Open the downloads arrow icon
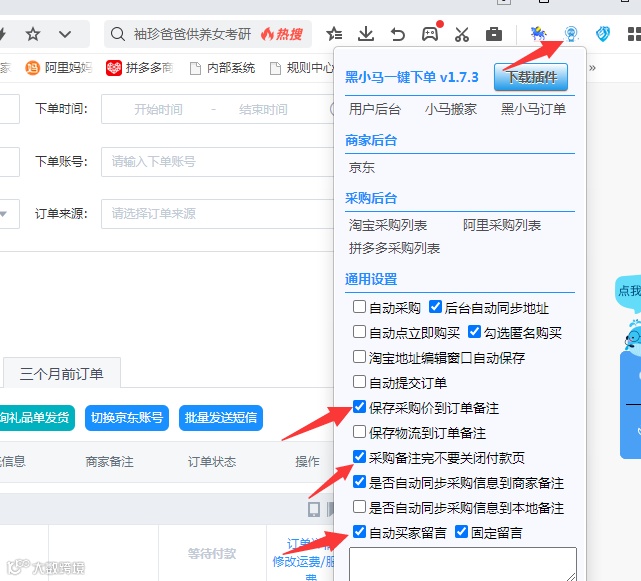This screenshot has height=581, width=641. click(x=366, y=34)
